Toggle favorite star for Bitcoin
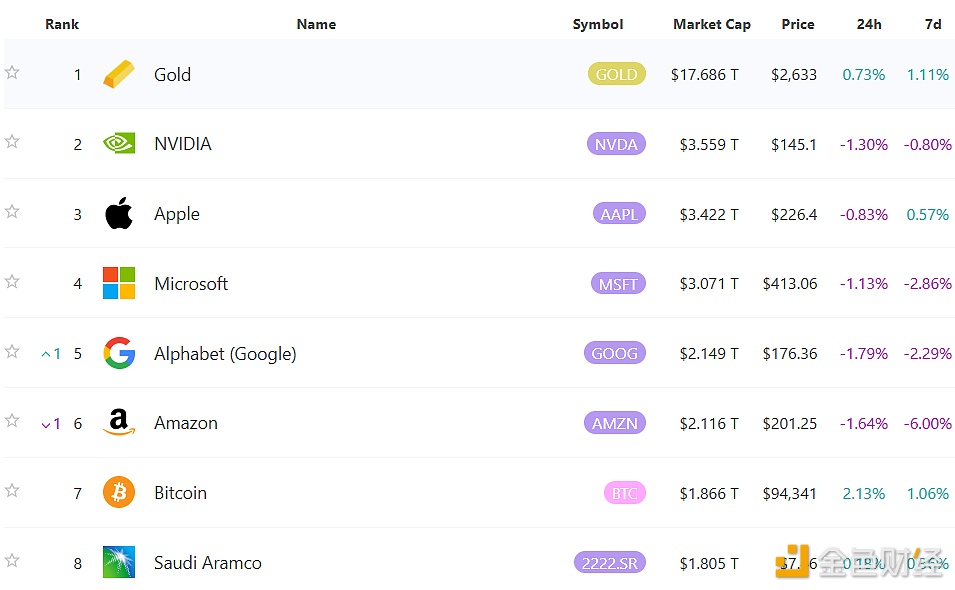This screenshot has height=590, width=955. coord(12,491)
